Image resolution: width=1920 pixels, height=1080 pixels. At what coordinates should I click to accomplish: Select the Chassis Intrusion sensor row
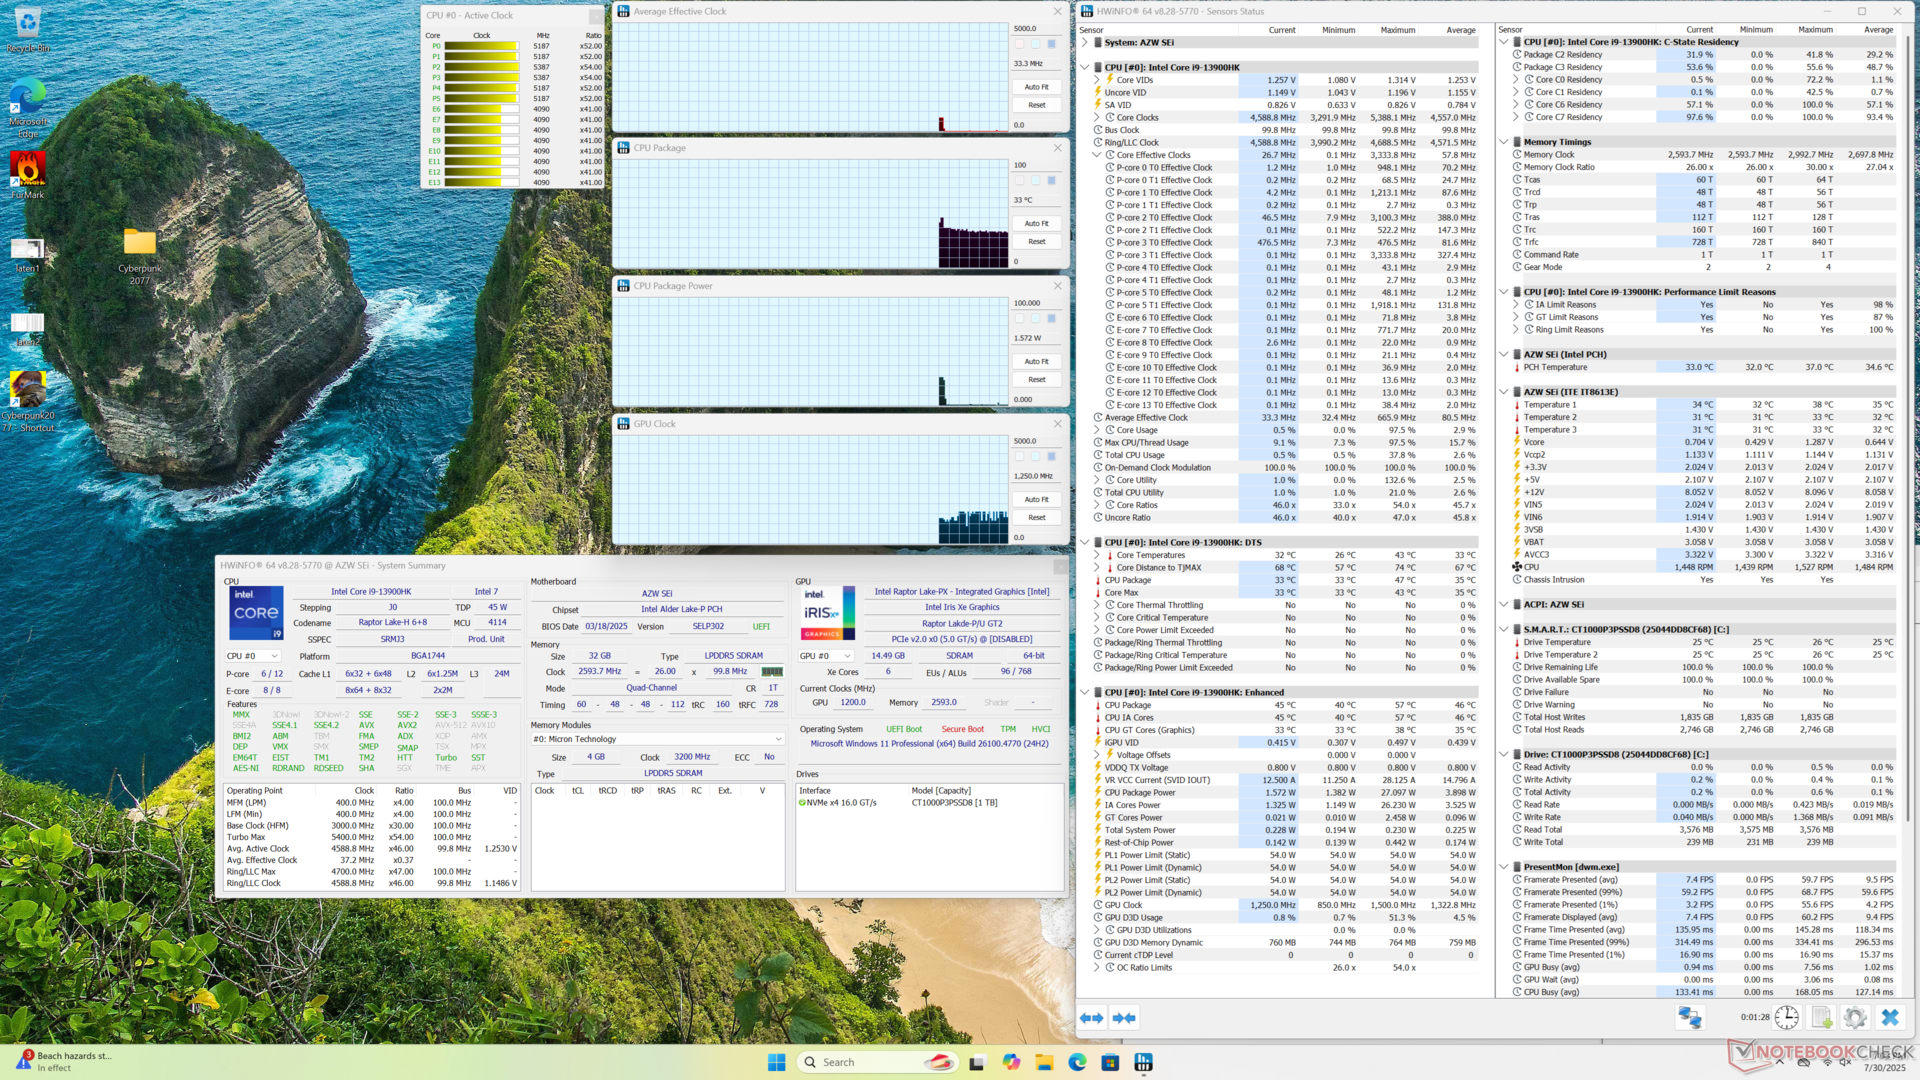(1704, 580)
